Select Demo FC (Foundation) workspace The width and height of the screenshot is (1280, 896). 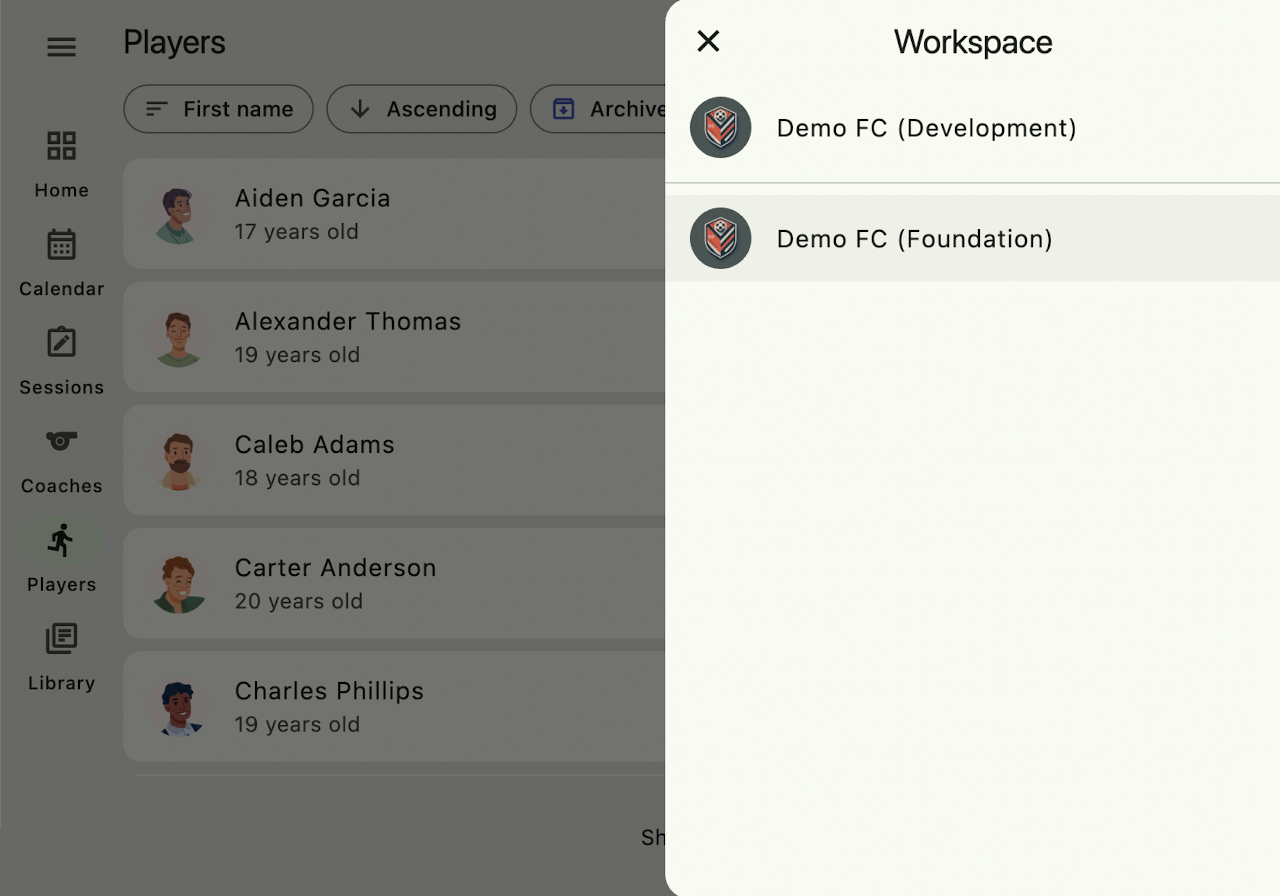(914, 239)
